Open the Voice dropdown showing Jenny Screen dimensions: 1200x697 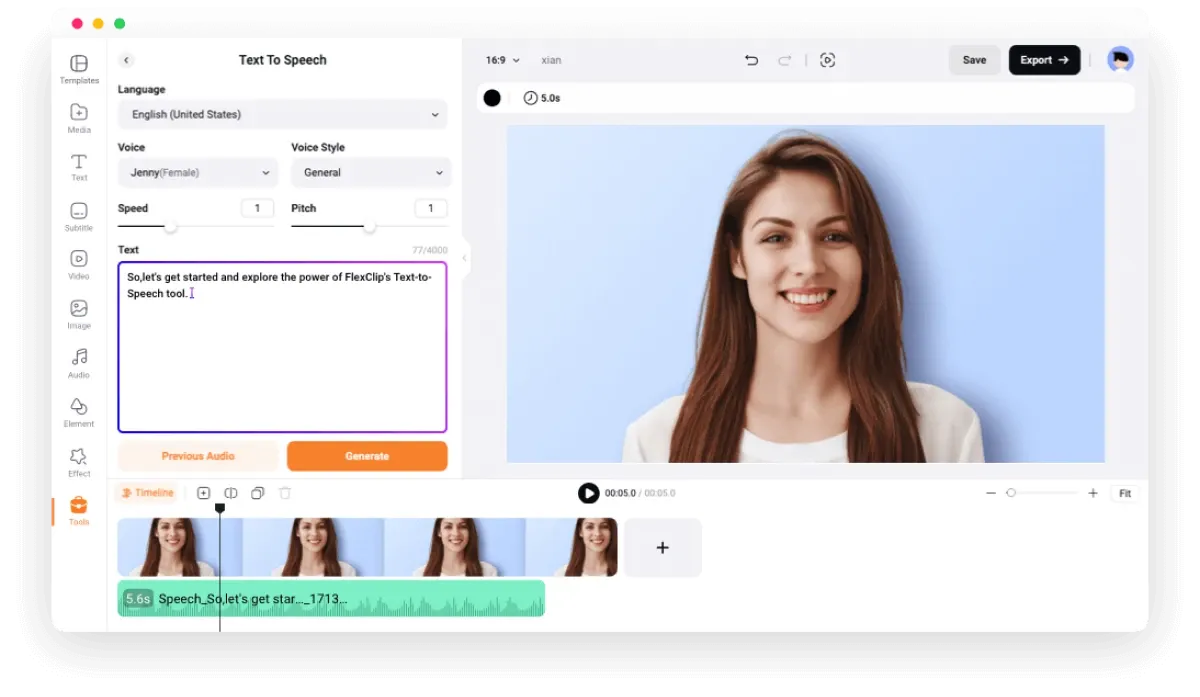198,173
